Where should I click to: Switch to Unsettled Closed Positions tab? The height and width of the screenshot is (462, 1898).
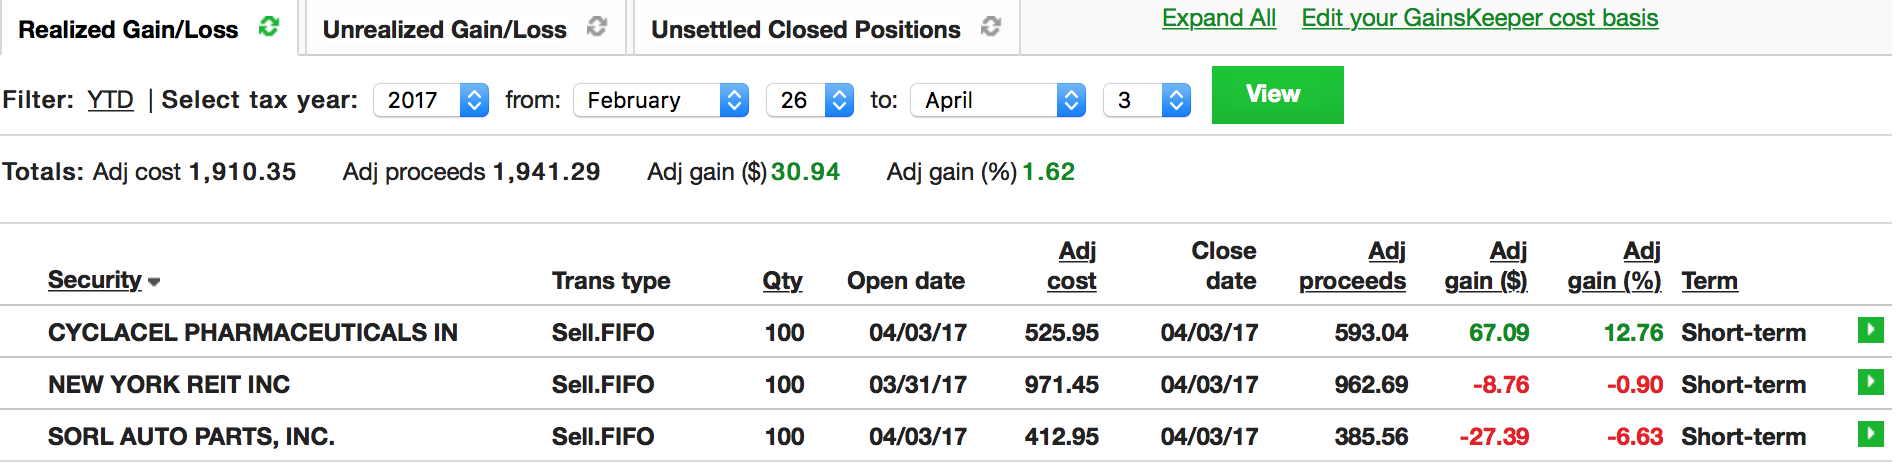tap(805, 30)
